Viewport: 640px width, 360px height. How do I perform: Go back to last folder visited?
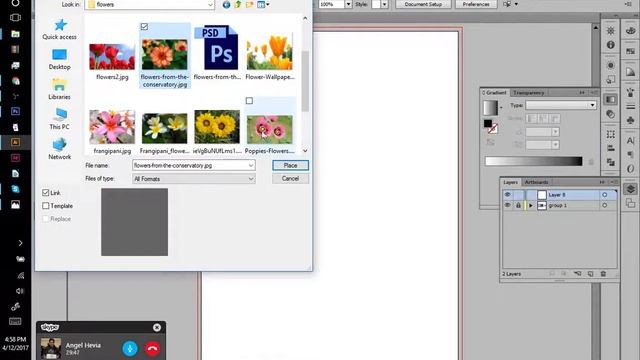click(x=226, y=4)
